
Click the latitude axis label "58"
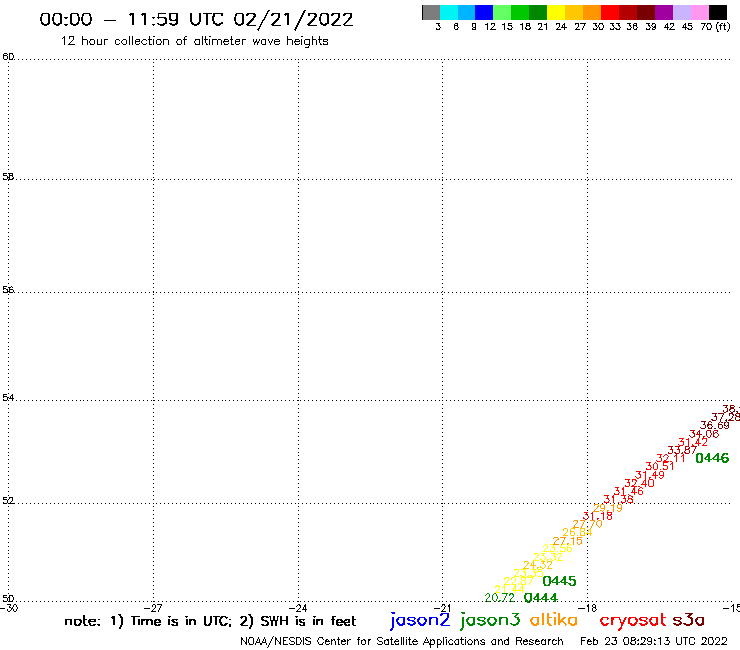click(8, 177)
